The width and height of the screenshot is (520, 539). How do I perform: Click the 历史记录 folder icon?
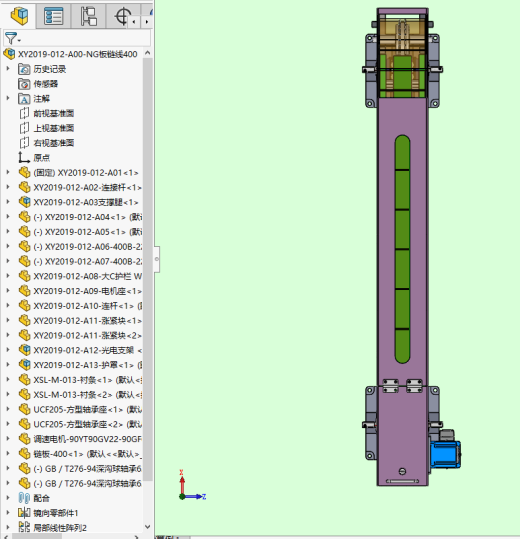[x=24, y=69]
